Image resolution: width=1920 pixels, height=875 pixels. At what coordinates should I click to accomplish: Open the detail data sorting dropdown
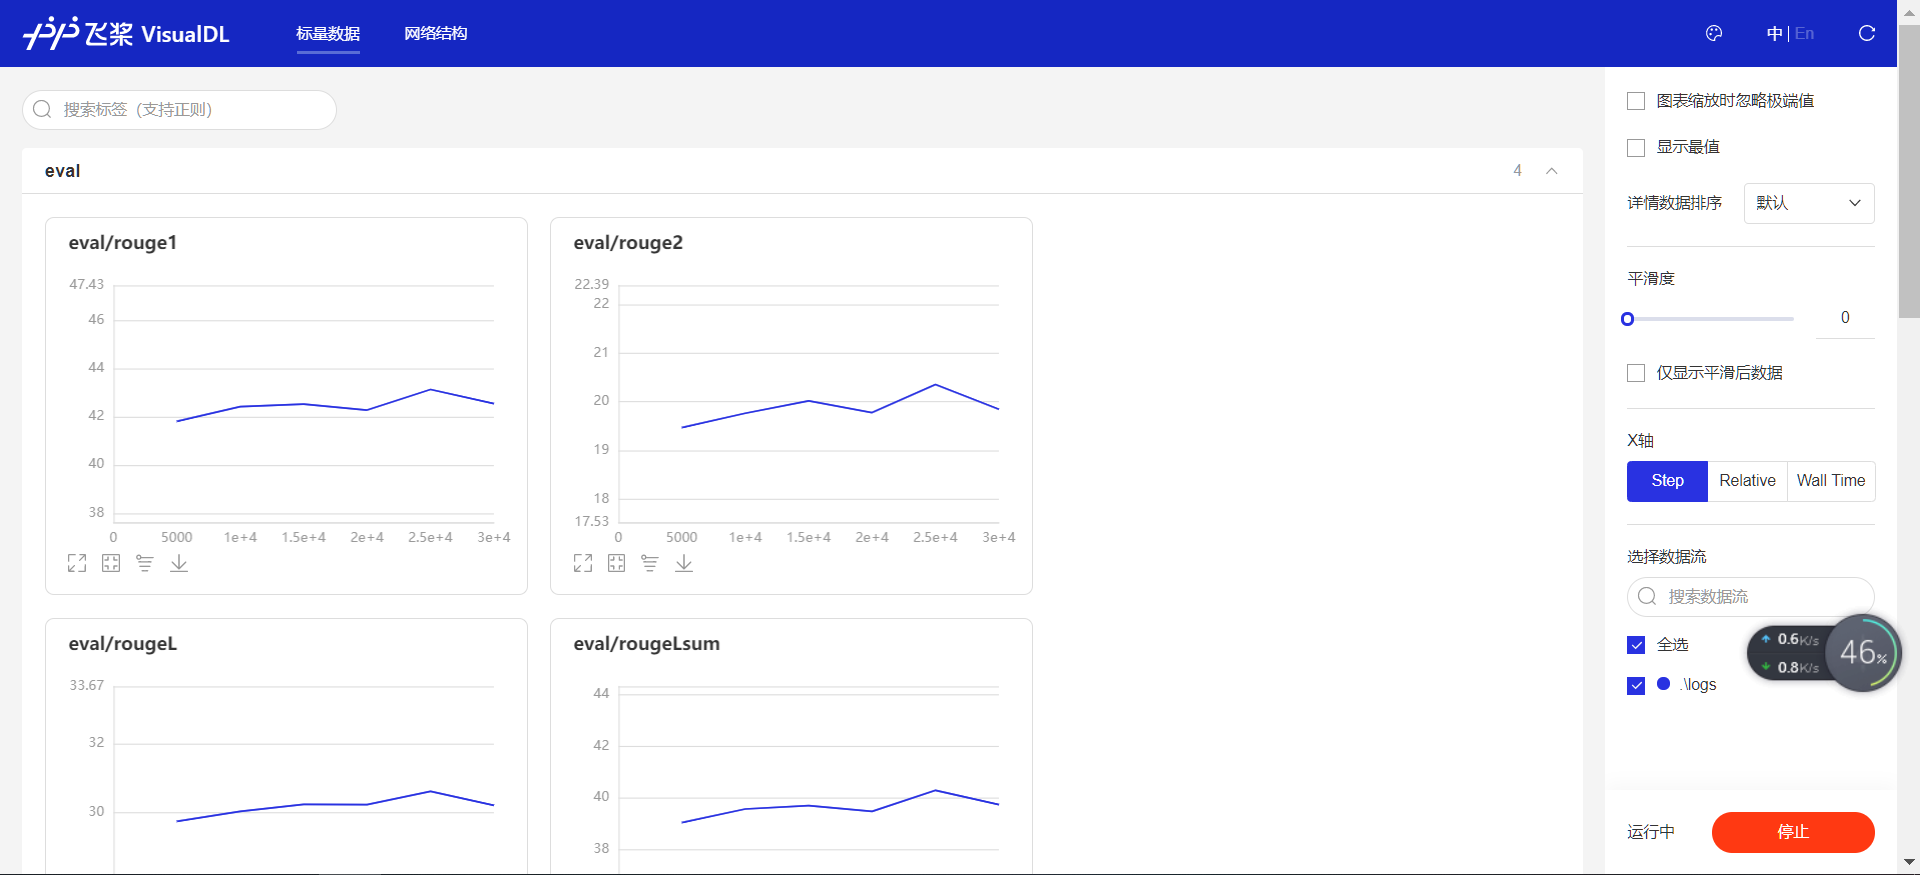(x=1809, y=203)
